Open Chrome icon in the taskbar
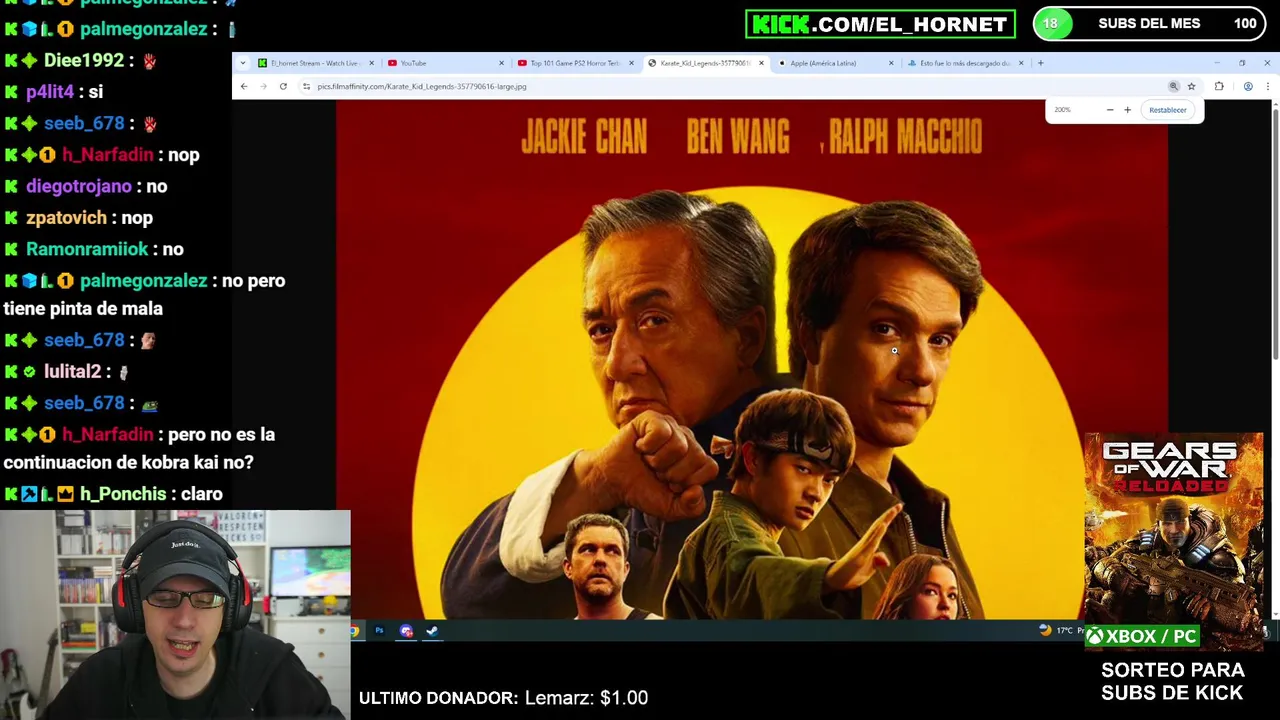The image size is (1280, 720). click(x=354, y=631)
